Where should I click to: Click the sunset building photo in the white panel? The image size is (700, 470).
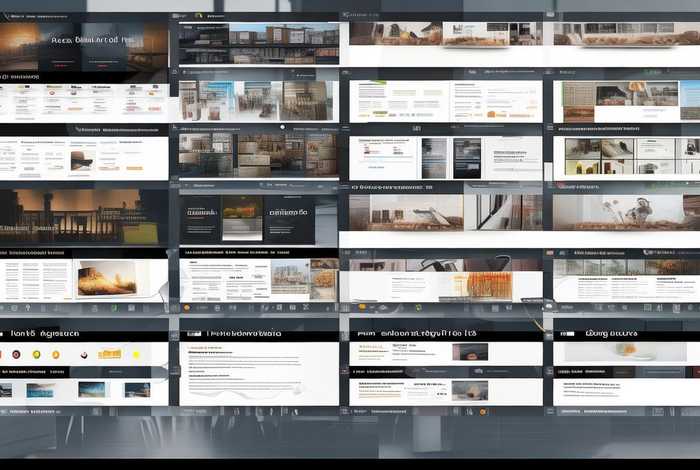106,279
